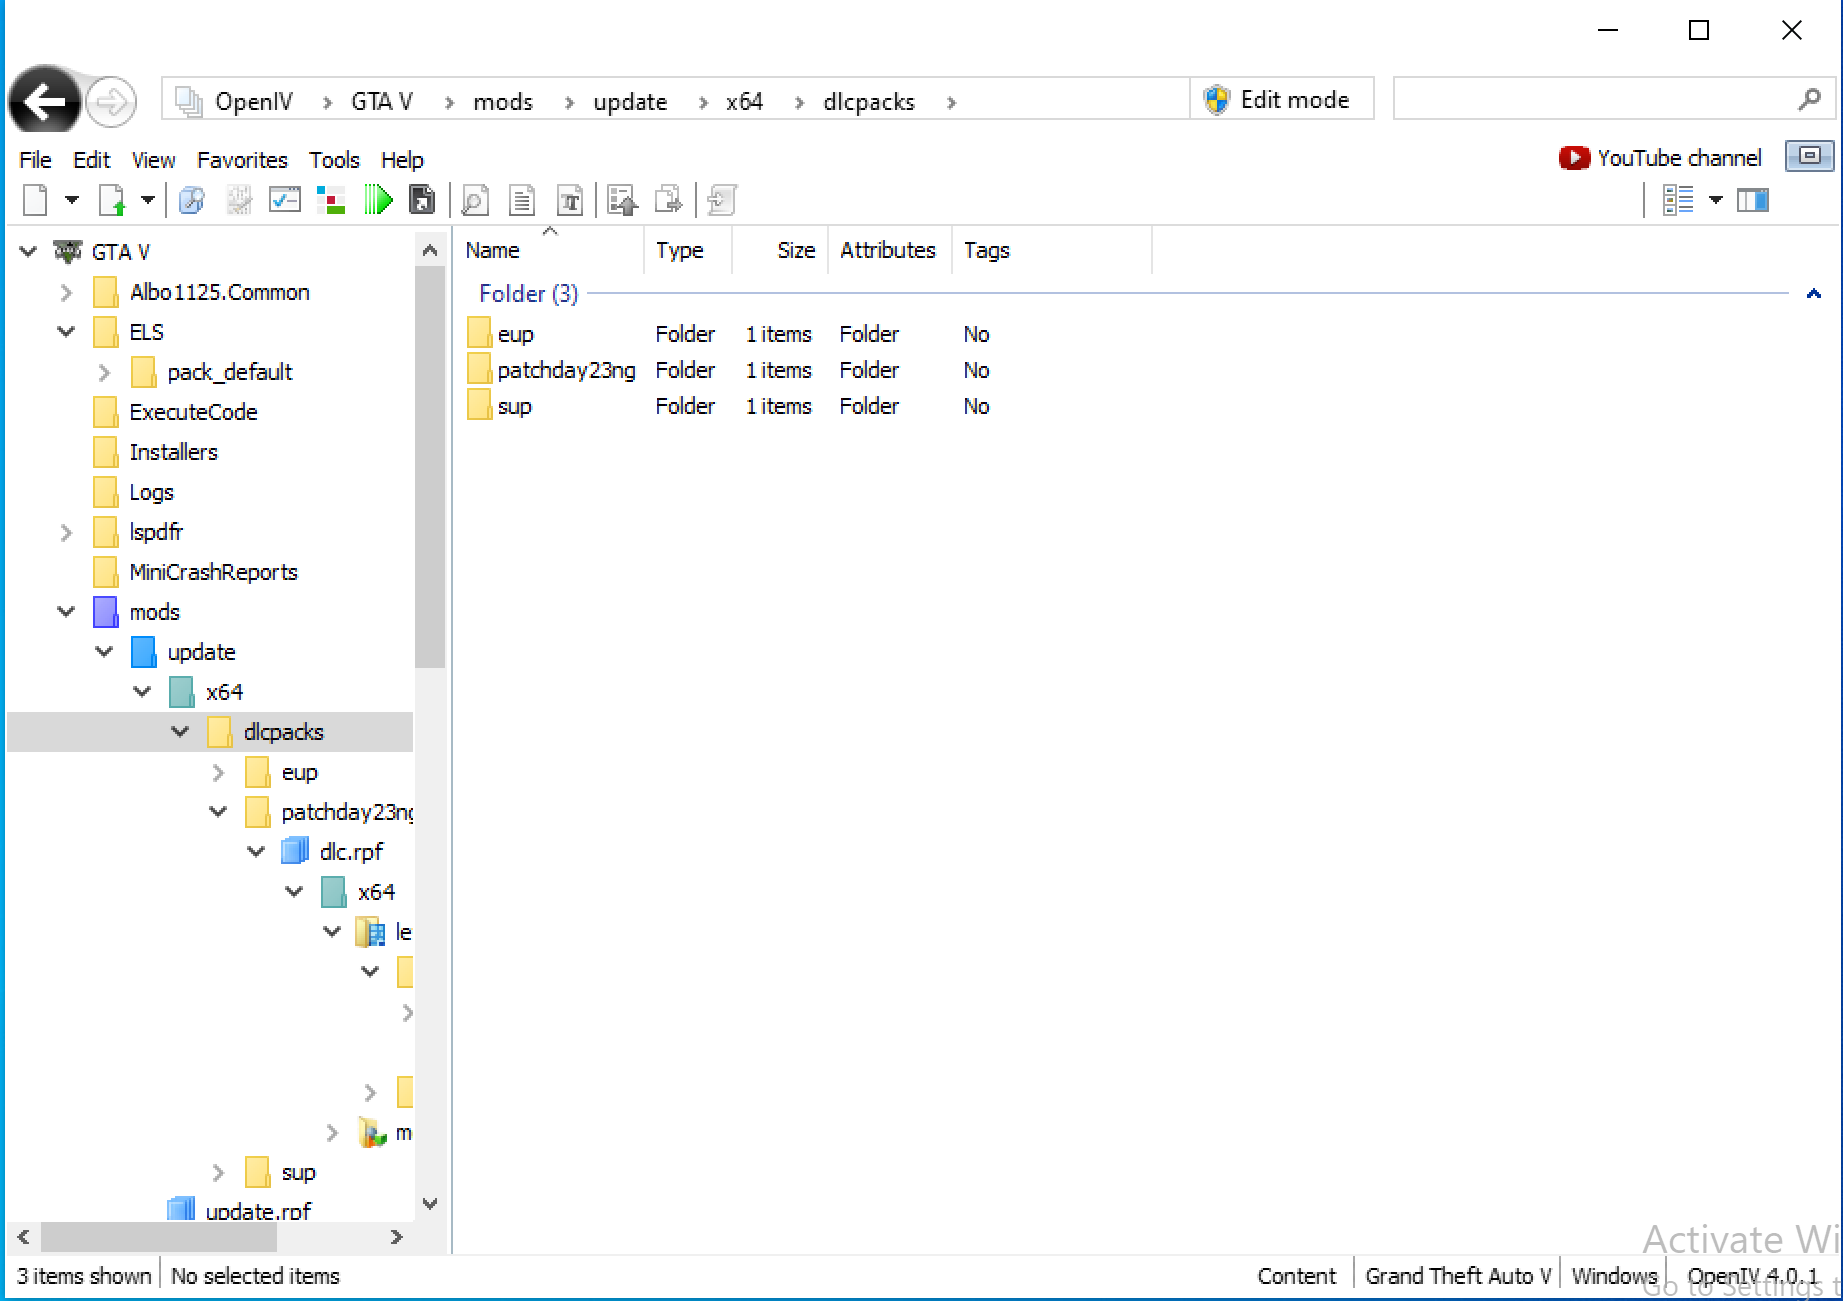The width and height of the screenshot is (1843, 1301).
Task: Click the red YouTube play icon
Action: (x=1573, y=158)
